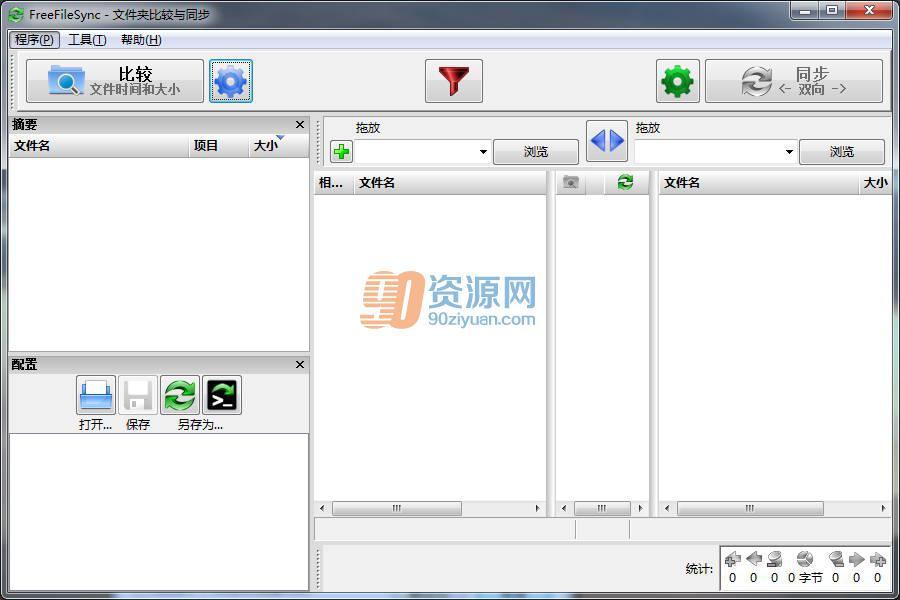Viewport: 900px width, 600px height.
Task: Click the last statistics icon, create-right plus
Action: [x=878, y=559]
